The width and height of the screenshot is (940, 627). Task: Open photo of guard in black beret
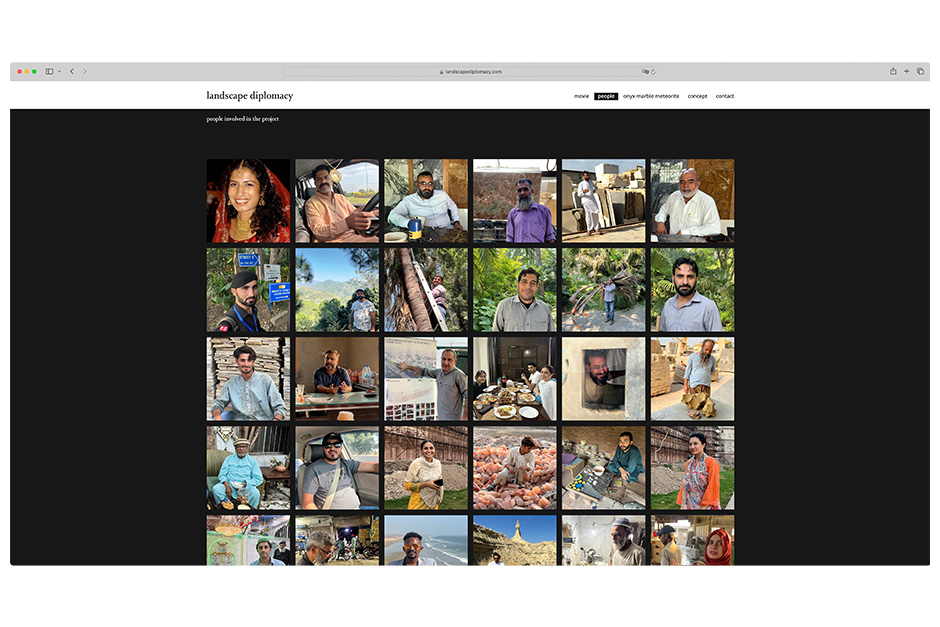248,290
